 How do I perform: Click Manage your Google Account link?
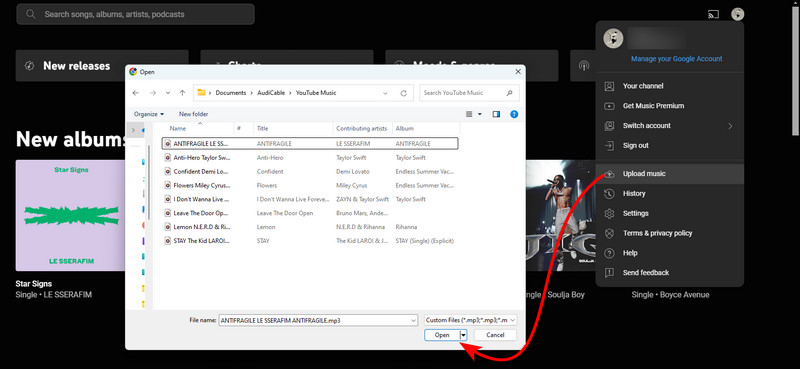pyautogui.click(x=677, y=59)
